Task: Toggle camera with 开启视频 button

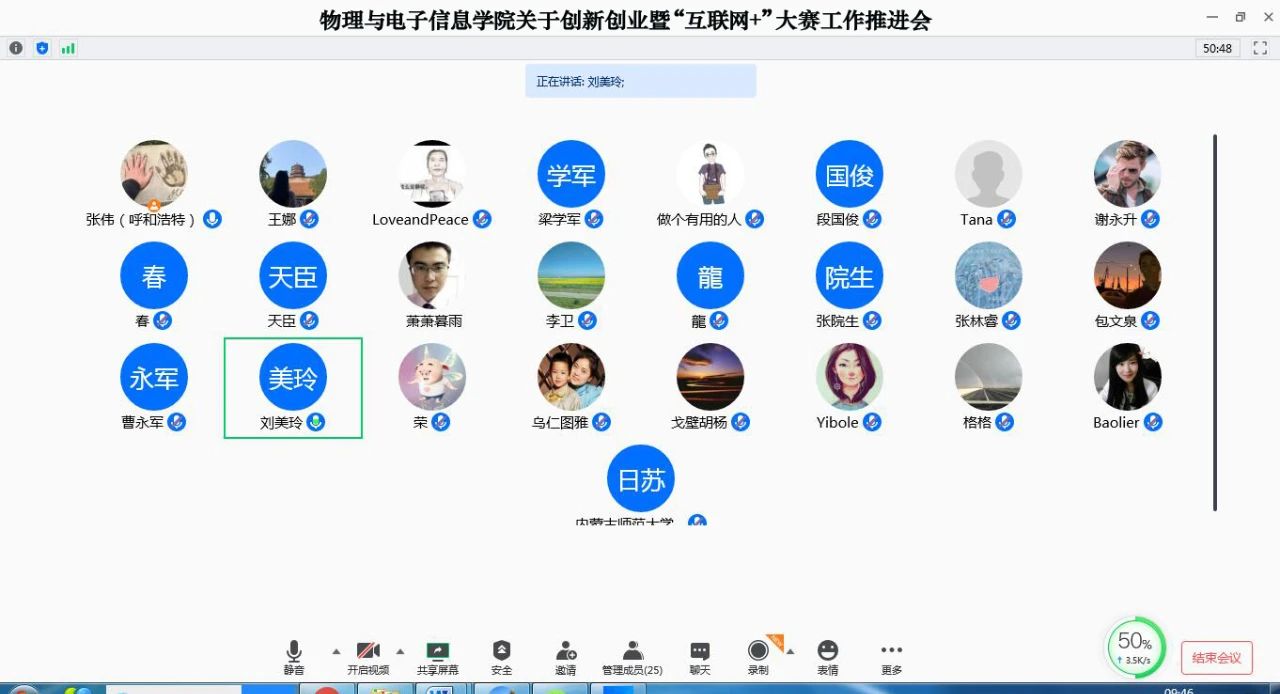Action: tap(368, 652)
